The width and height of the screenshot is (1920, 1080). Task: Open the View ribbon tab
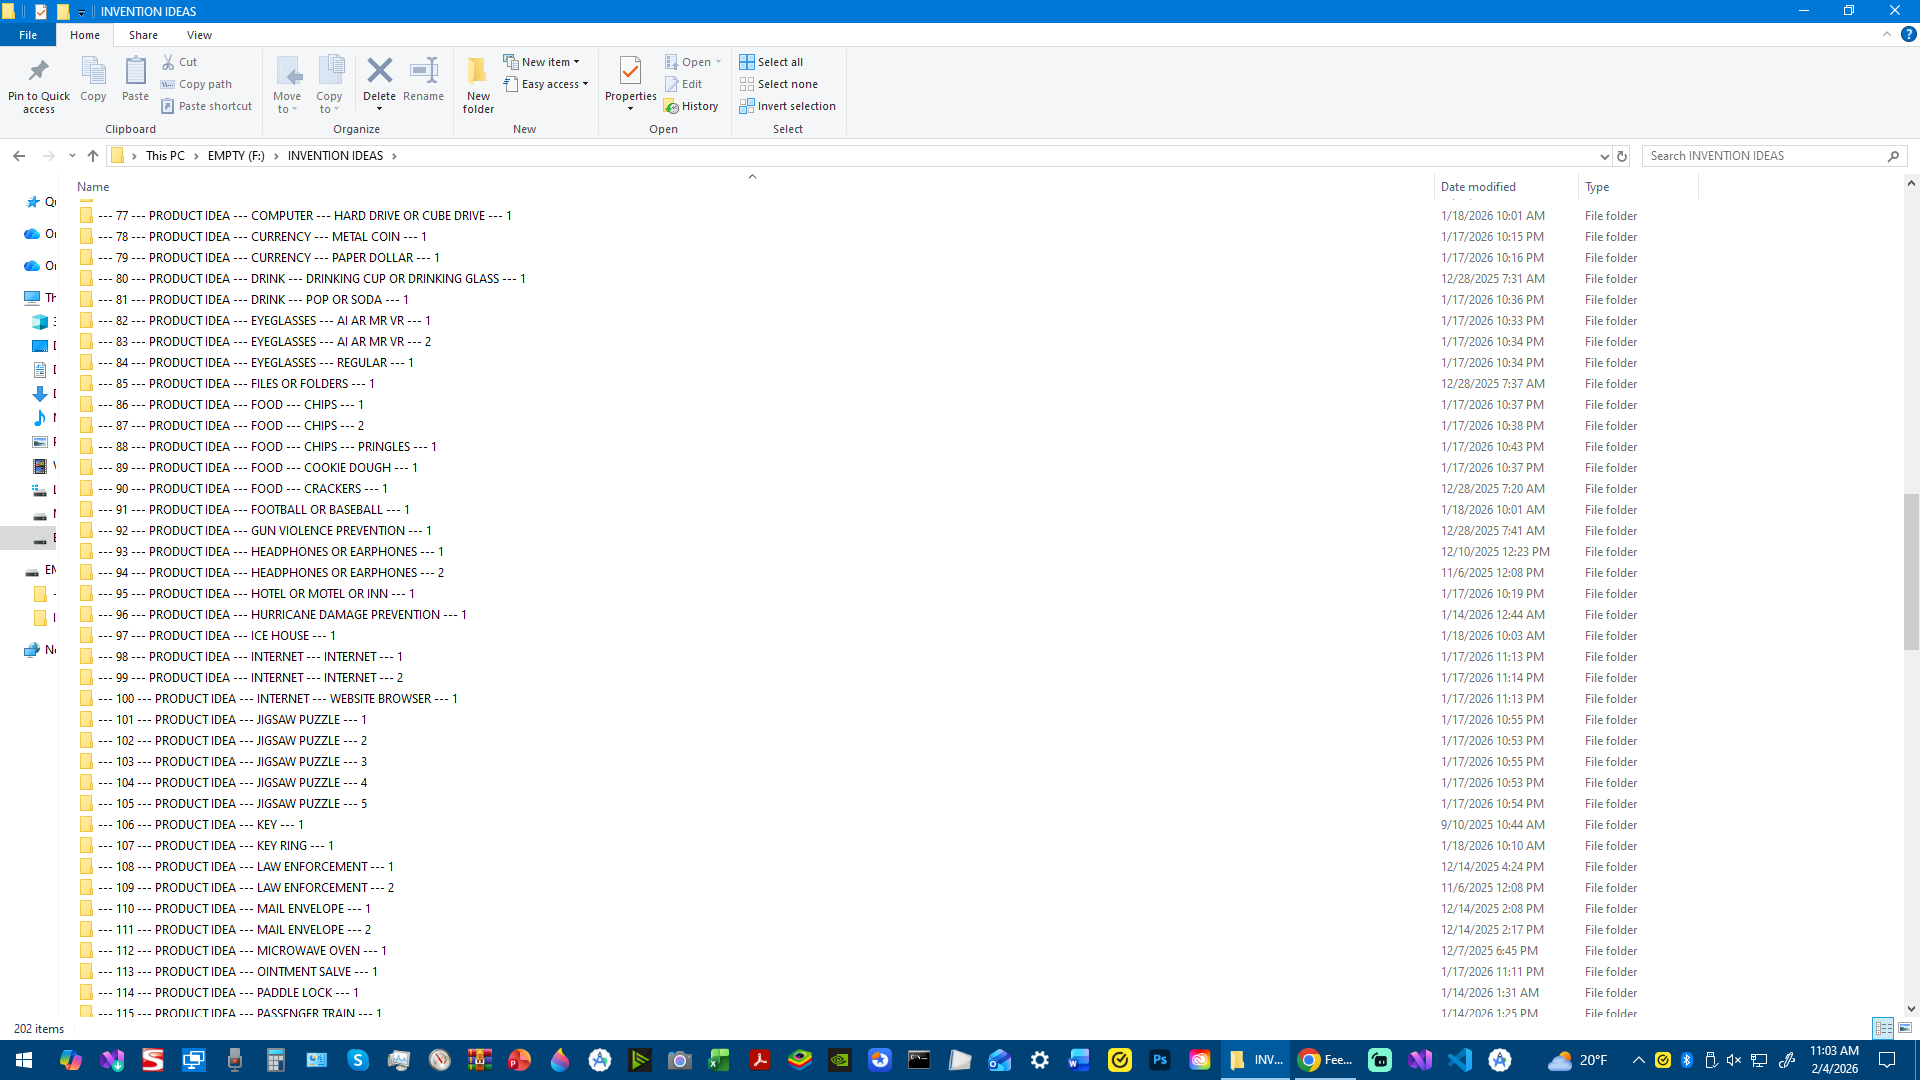199,35
